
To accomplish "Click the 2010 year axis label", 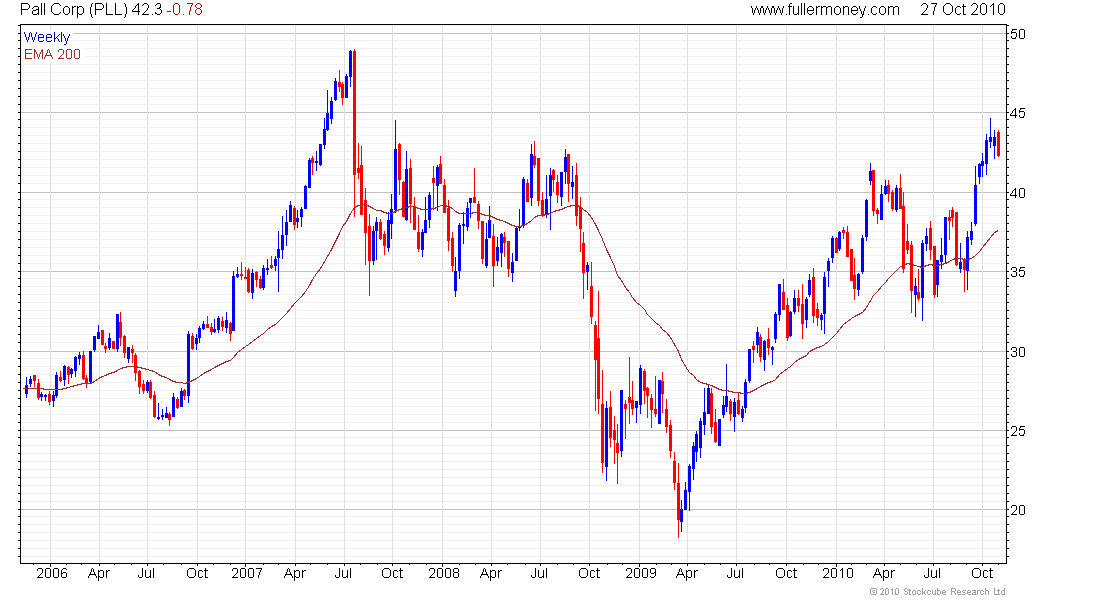I will point(838,573).
